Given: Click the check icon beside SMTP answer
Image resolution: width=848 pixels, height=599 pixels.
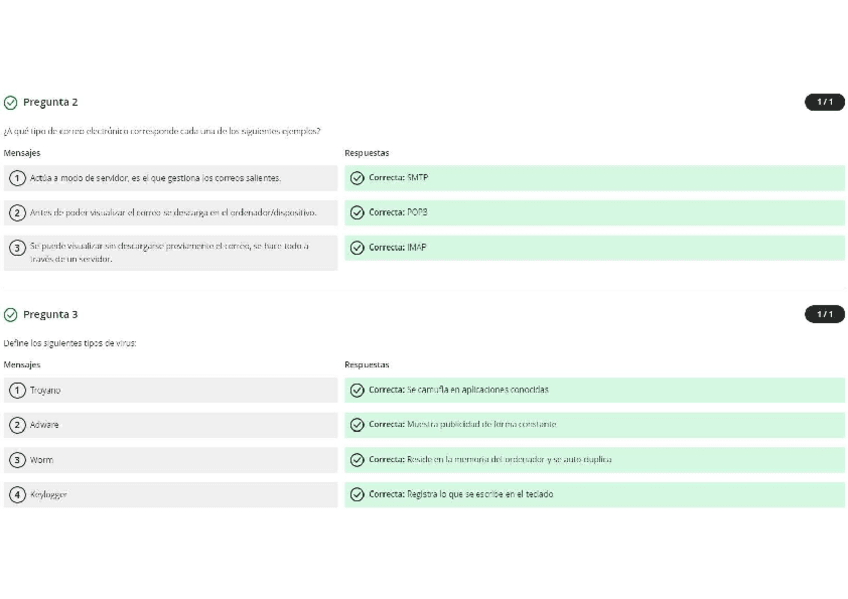Looking at the screenshot, I should 357,178.
